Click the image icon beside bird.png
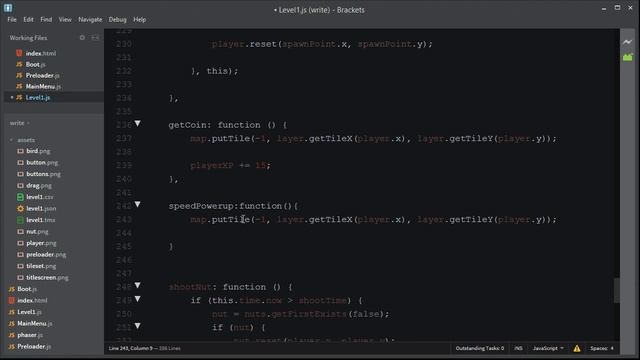 pos(20,151)
